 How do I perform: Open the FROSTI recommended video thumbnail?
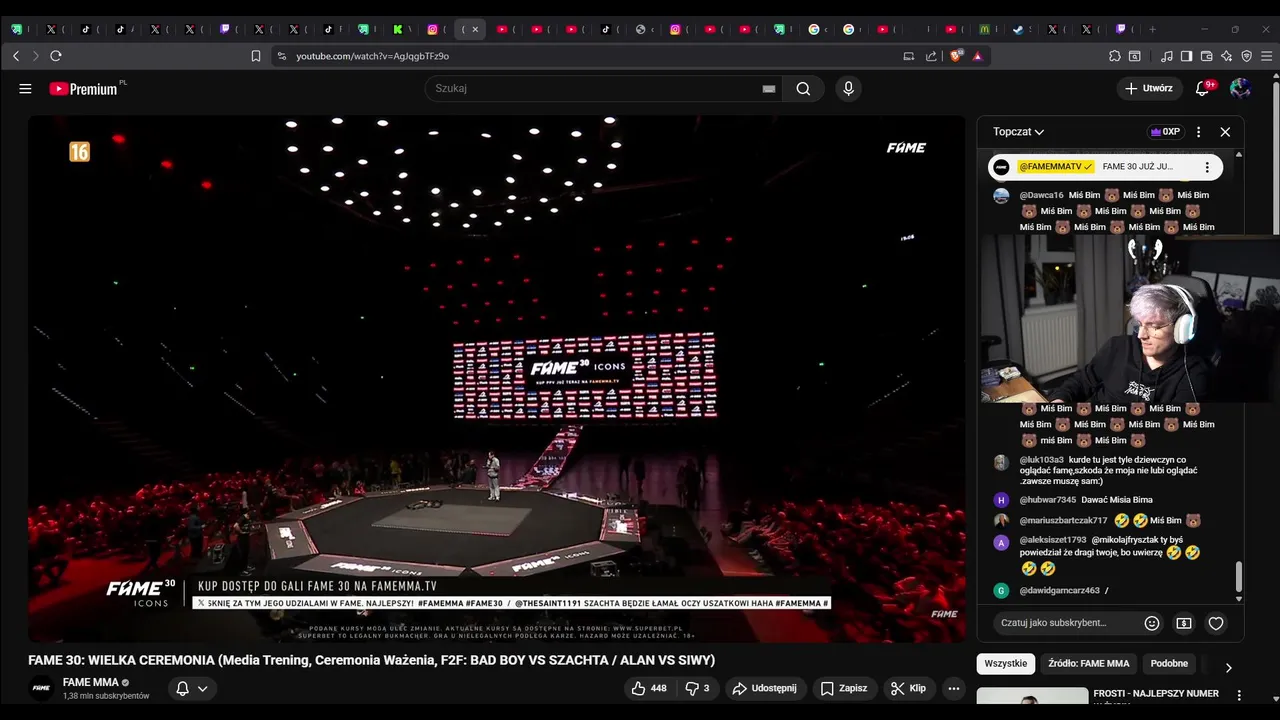point(1032,696)
